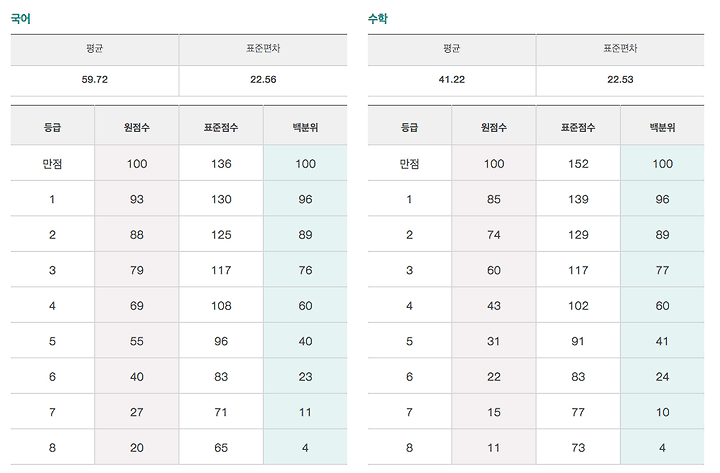
Task: Select 수학 grade 4 raw score 43
Action: [x=494, y=306]
